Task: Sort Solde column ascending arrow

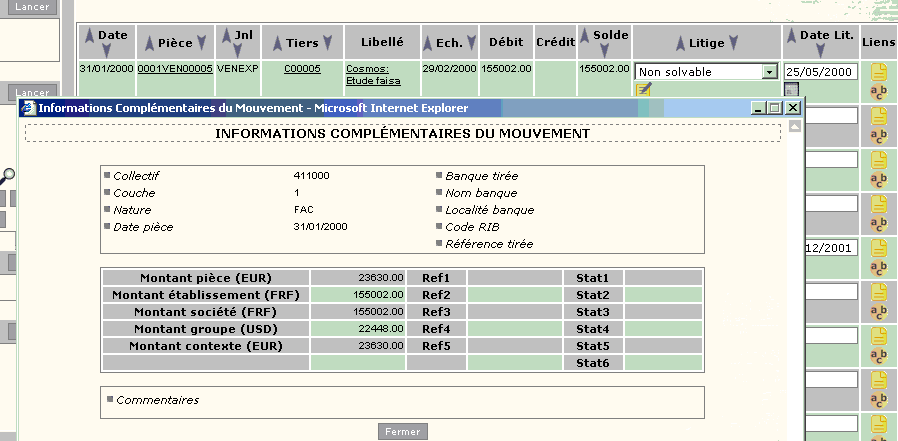Action: [585, 36]
